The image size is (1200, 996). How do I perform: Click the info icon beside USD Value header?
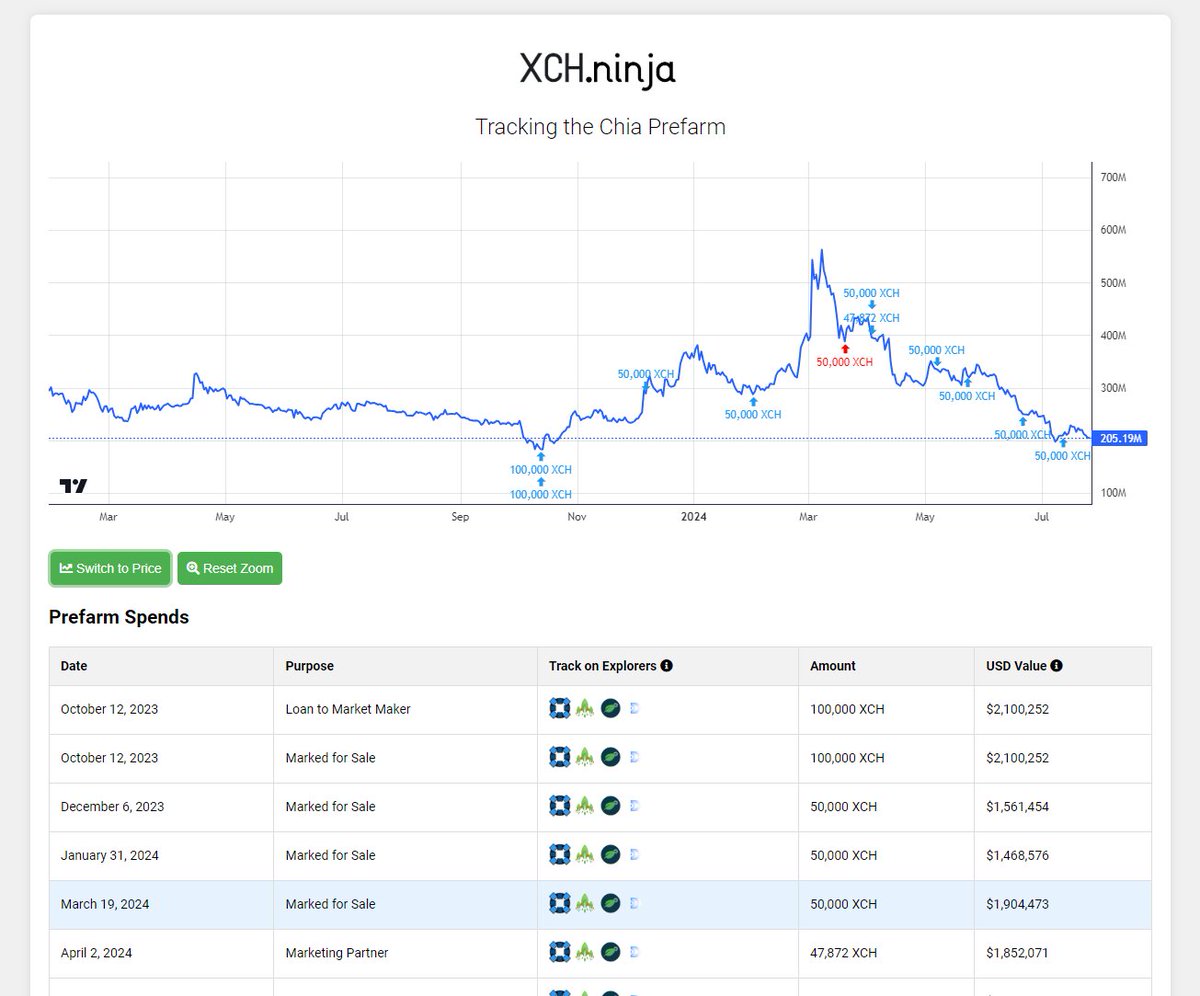(1057, 666)
